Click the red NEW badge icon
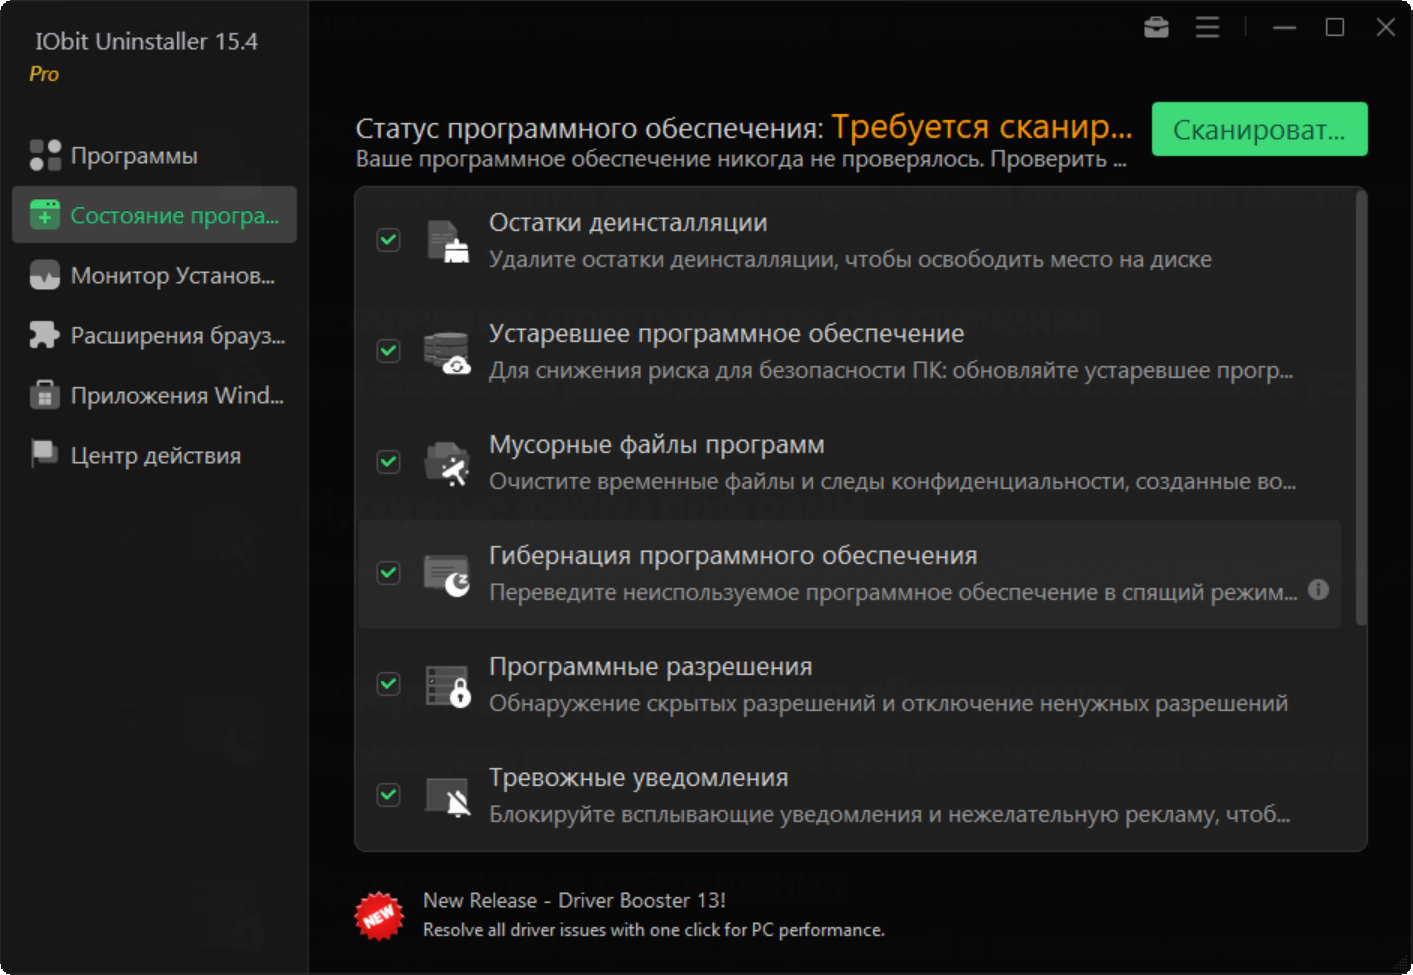The width and height of the screenshot is (1413, 975). [379, 915]
